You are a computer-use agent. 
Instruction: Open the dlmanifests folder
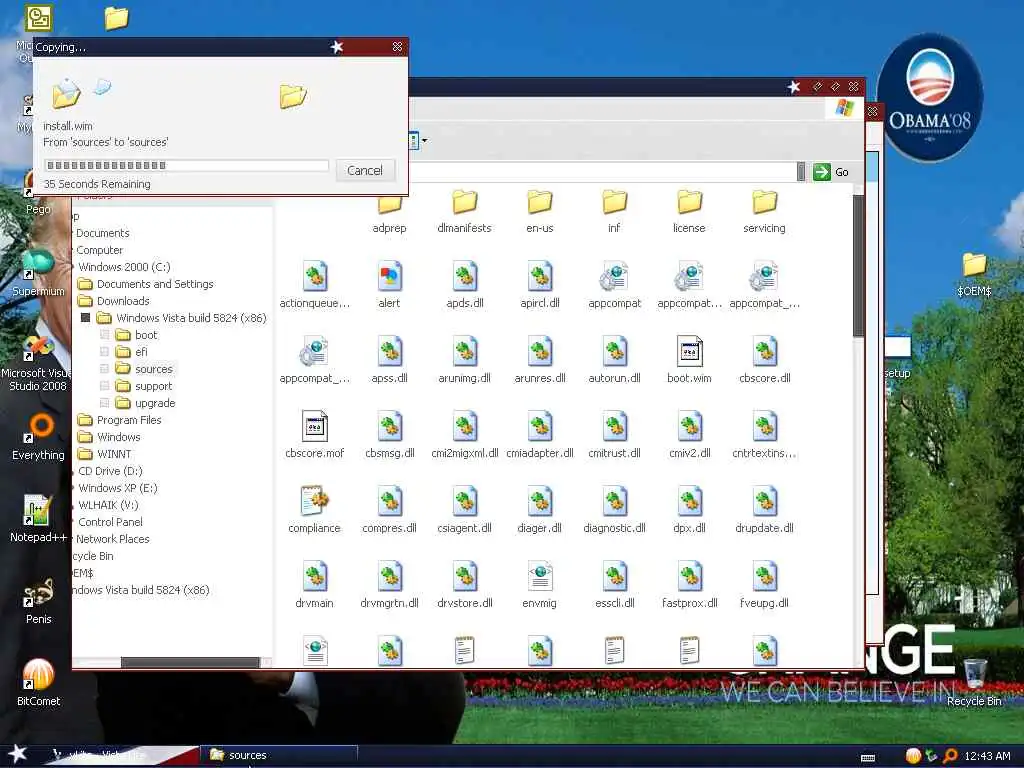(x=464, y=211)
